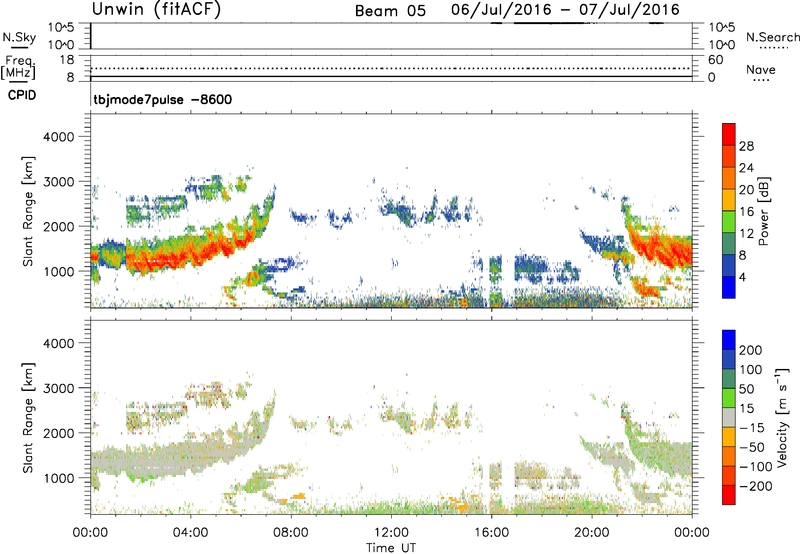
Task: Click the blue 4–8 dB Power colorbar segment
Action: pos(729,266)
